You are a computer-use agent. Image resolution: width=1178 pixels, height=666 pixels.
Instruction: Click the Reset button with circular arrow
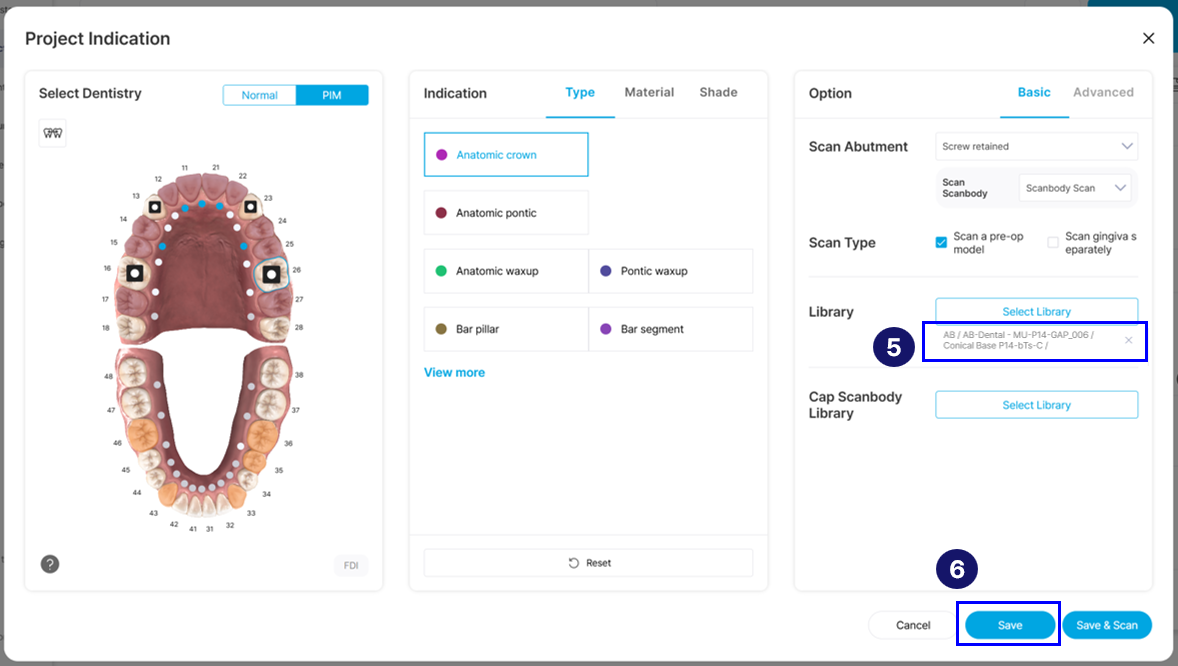[588, 563]
